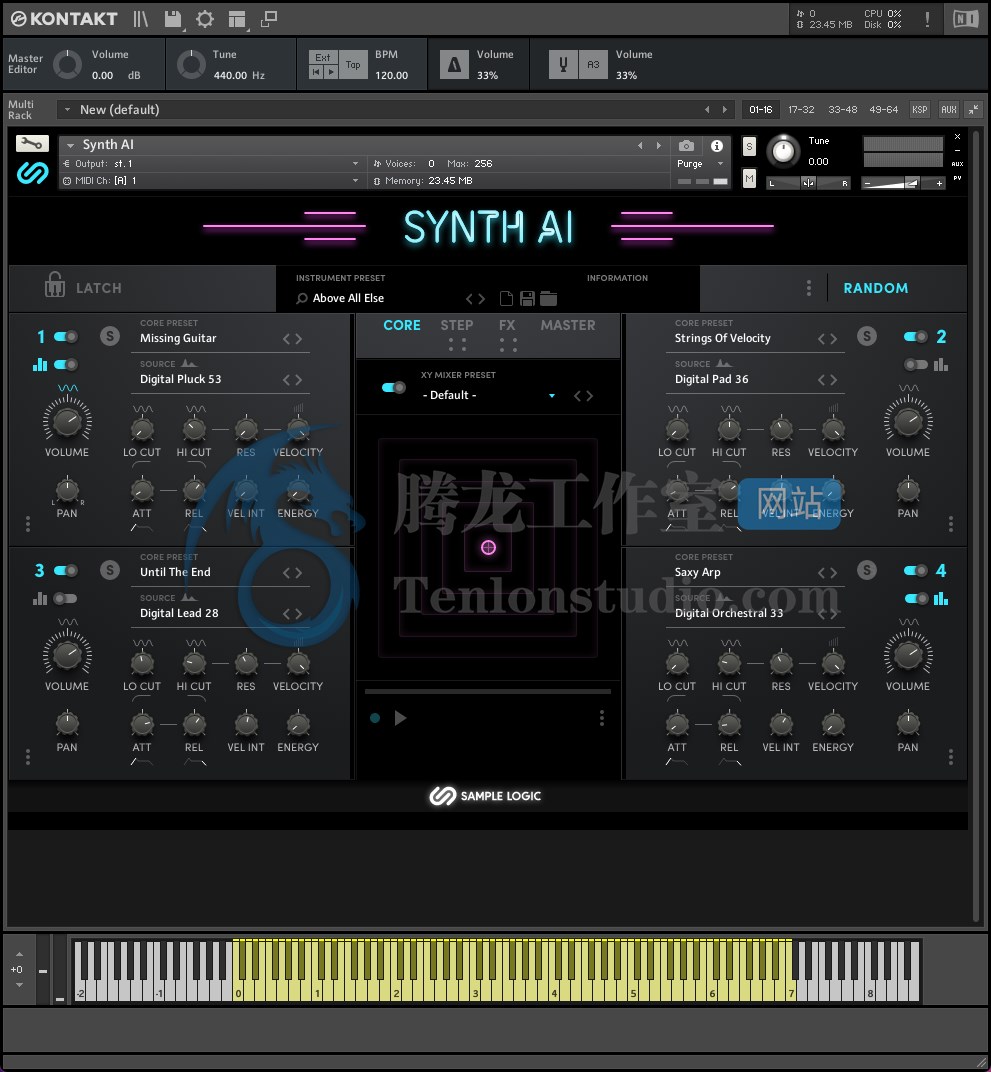The width and height of the screenshot is (991, 1072).
Task: Click the camera snapshot icon
Action: (x=686, y=146)
